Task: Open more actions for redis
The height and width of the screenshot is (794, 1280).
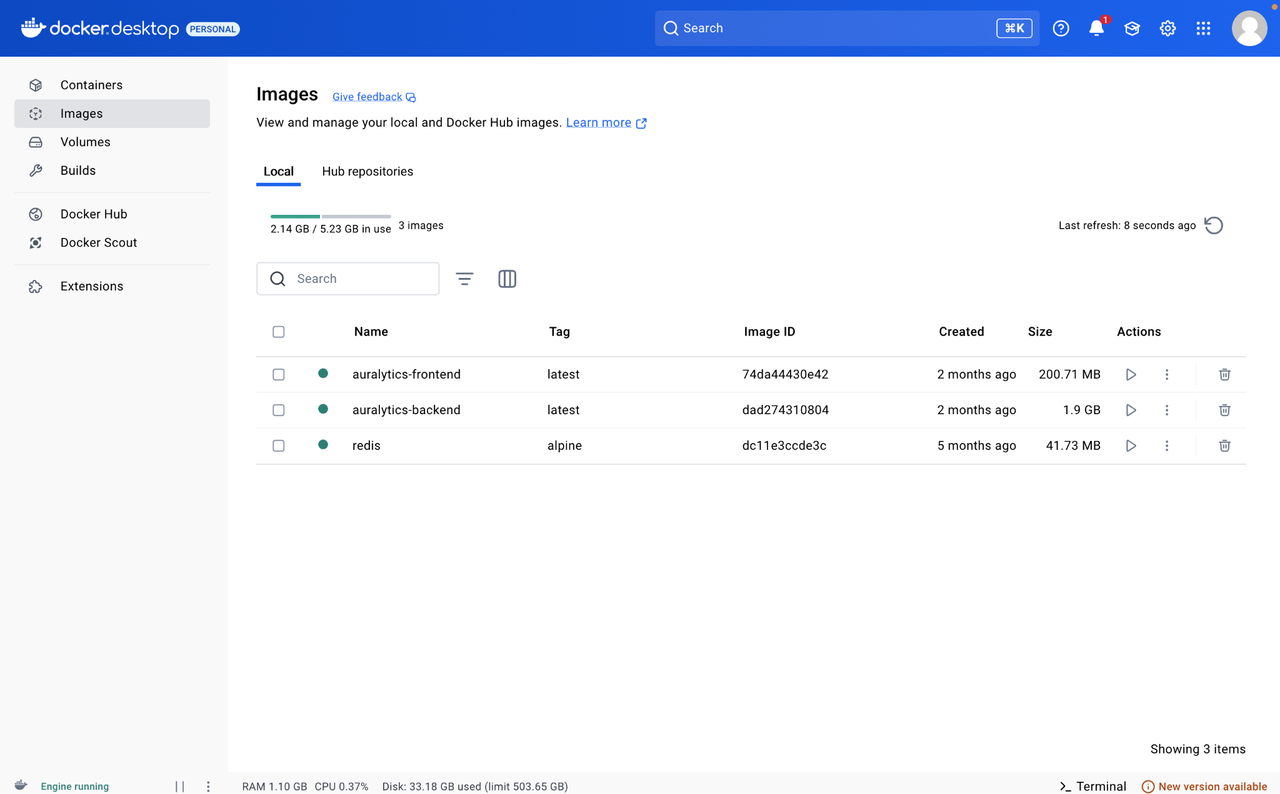Action: coord(1167,446)
